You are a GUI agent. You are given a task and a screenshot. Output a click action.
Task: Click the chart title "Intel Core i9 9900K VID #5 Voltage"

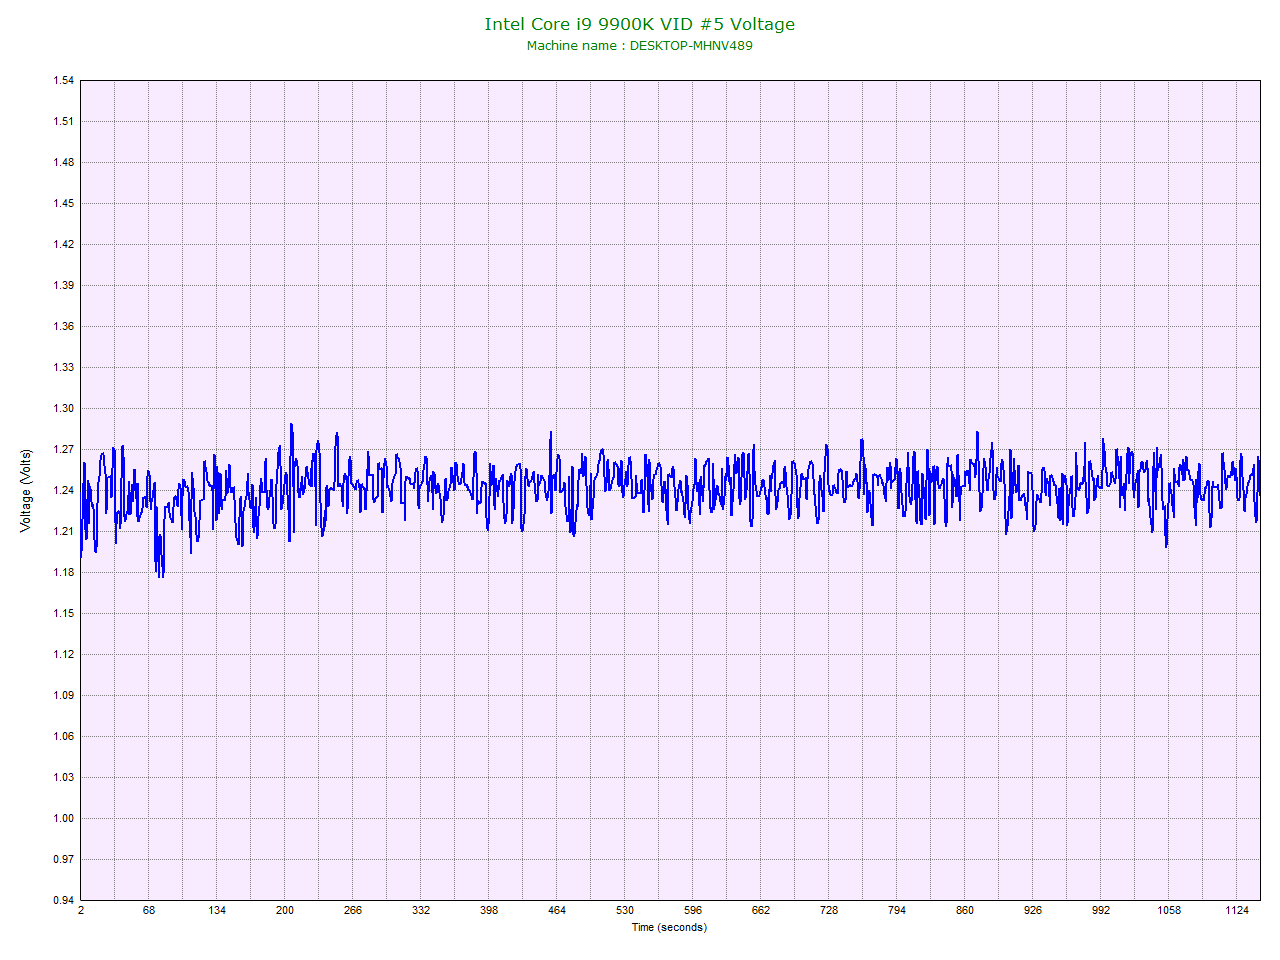pyautogui.click(x=640, y=24)
